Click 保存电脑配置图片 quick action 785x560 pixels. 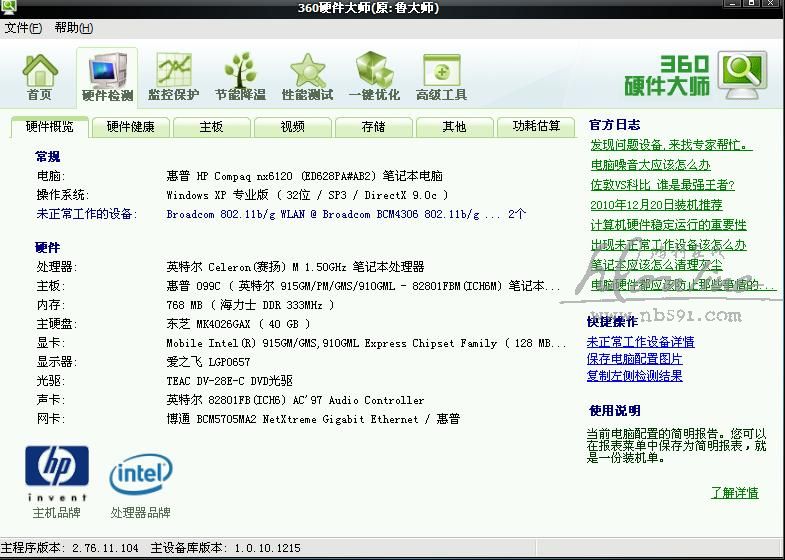tap(634, 359)
